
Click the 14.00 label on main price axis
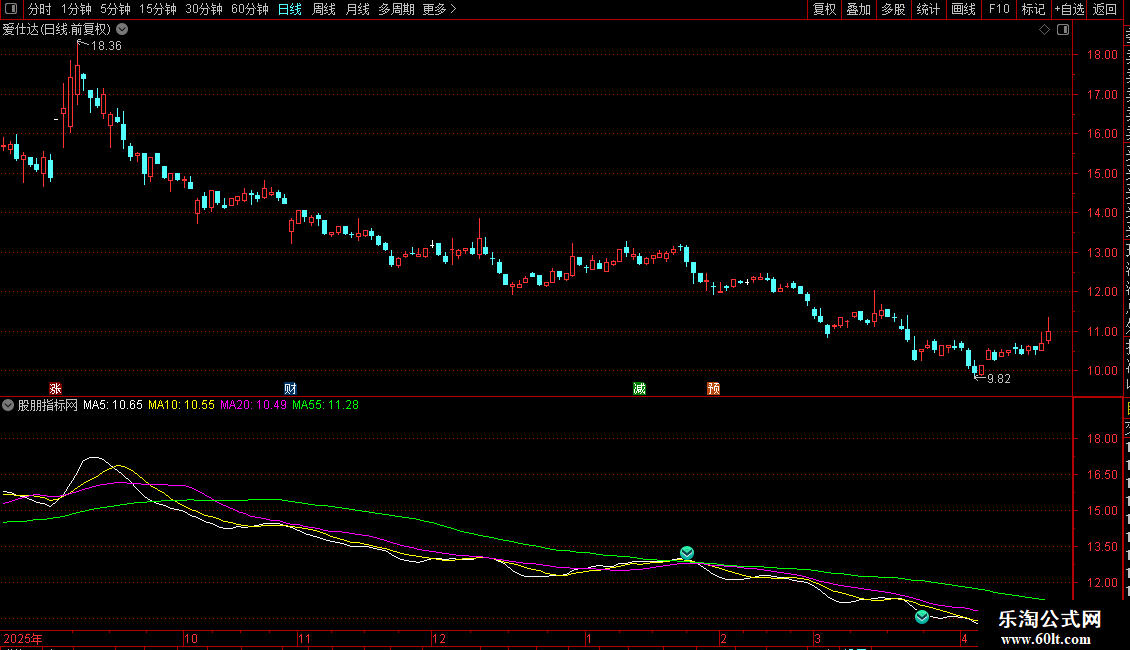click(x=1102, y=213)
